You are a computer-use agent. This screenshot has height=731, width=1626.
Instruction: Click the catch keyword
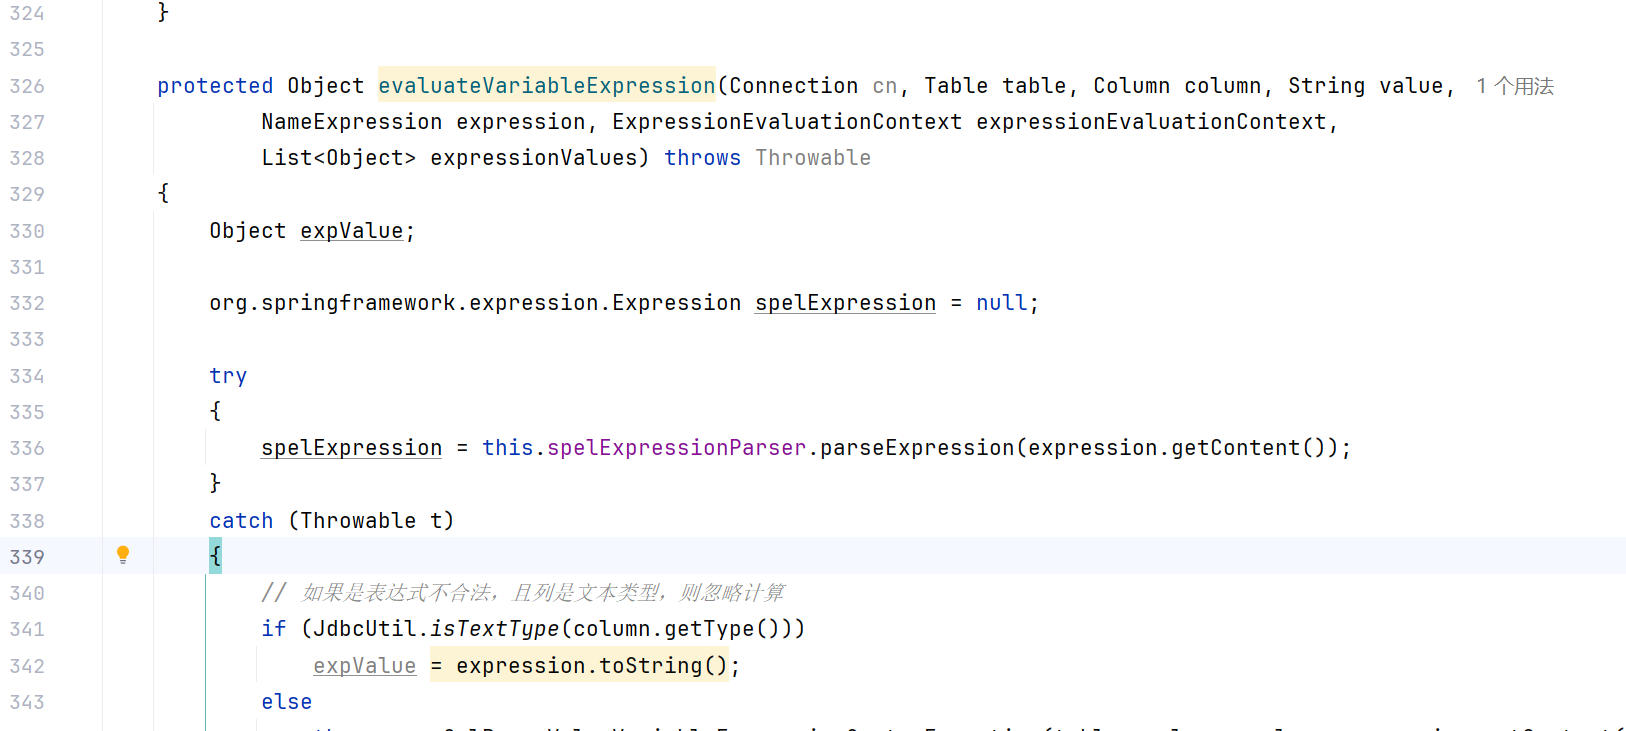pyautogui.click(x=241, y=521)
